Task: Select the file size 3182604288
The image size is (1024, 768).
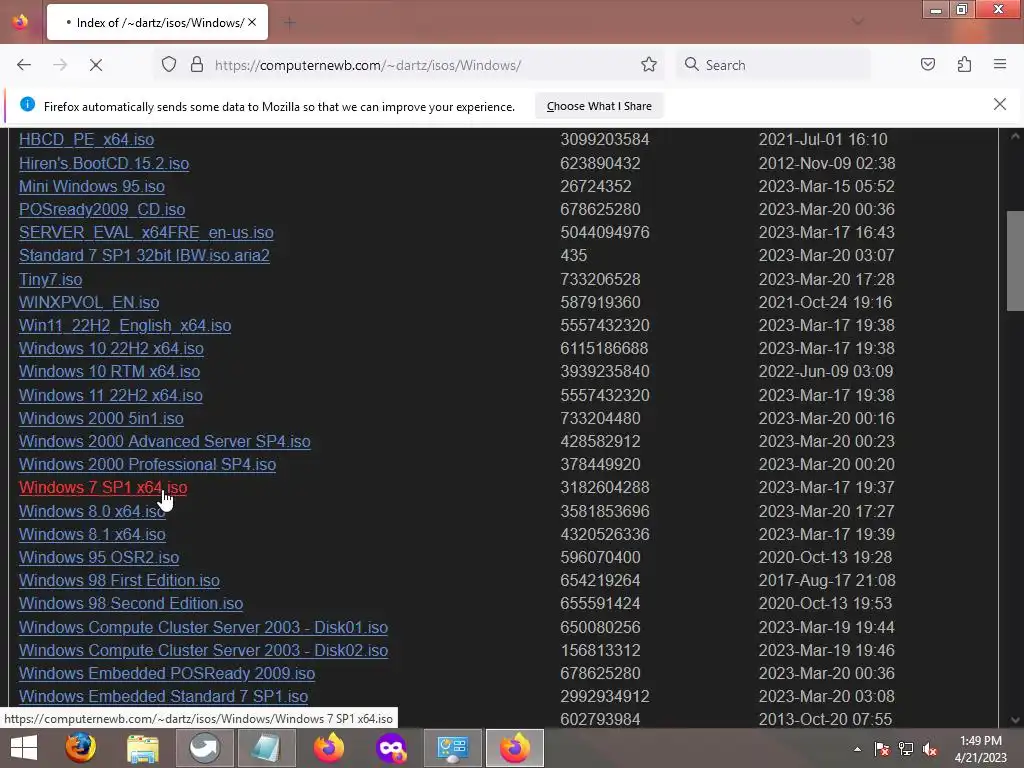Action: point(605,488)
